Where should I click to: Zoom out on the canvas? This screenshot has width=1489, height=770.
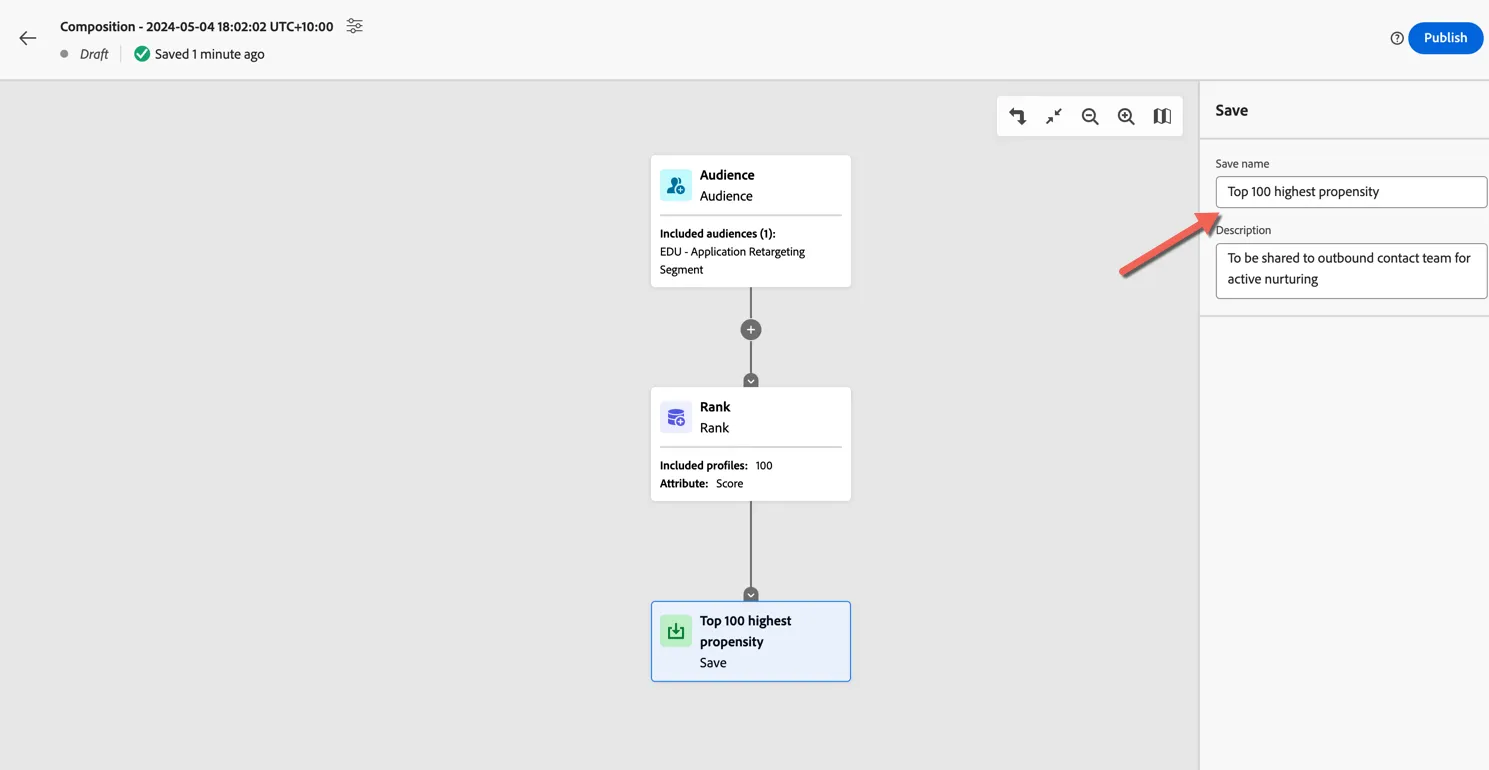coord(1090,116)
